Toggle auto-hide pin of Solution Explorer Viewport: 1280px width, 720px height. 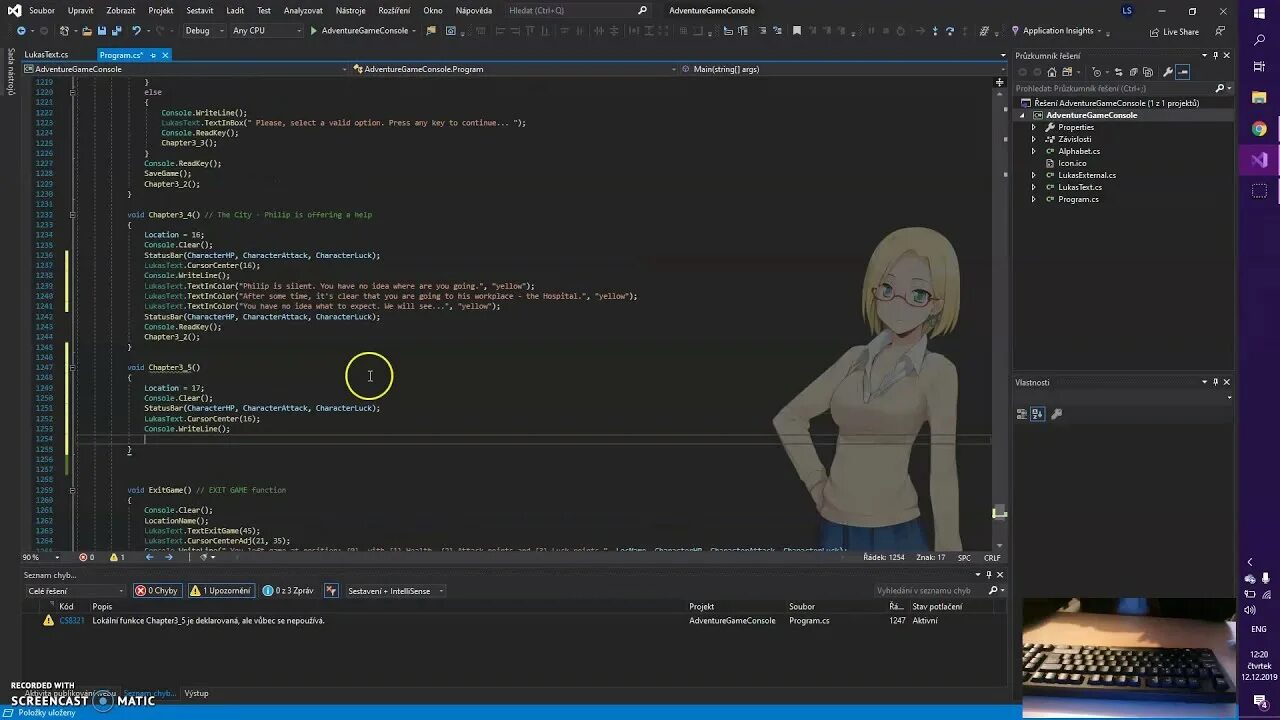tap(1215, 55)
